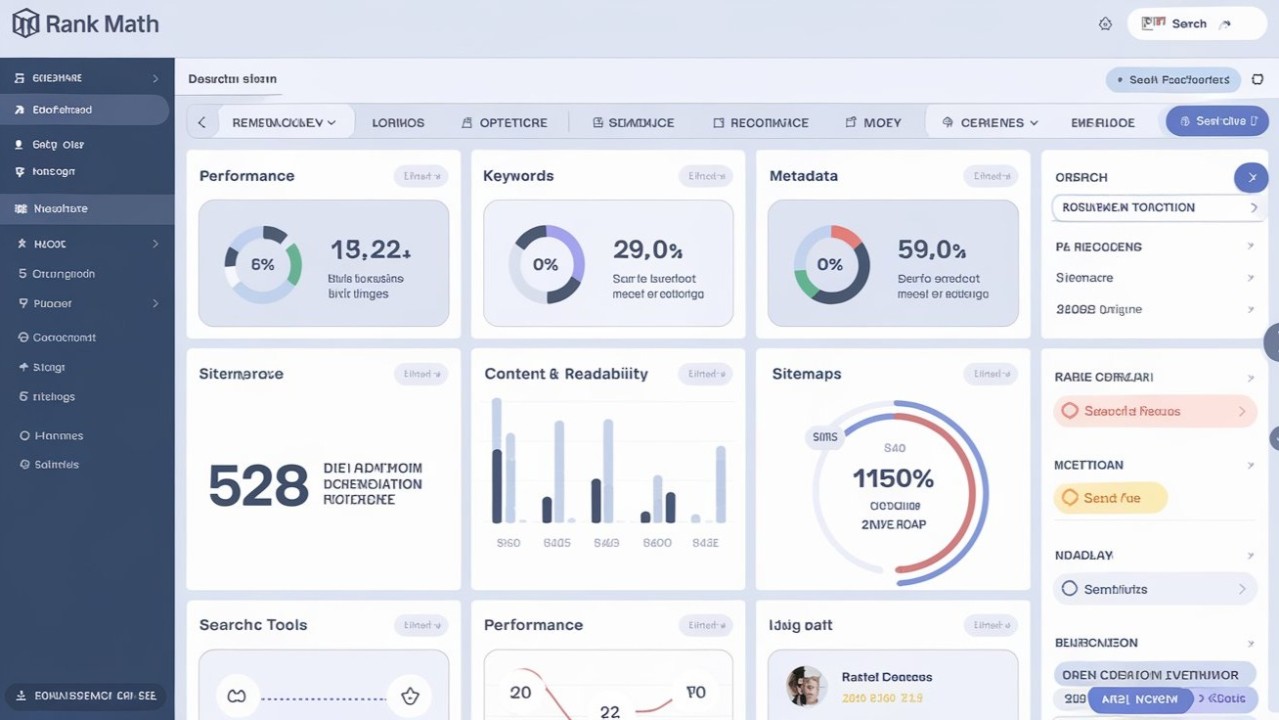Screen dimensions: 1279x720
Task: Click the star icon next to HIOOC
Action: pyautogui.click(x=22, y=244)
